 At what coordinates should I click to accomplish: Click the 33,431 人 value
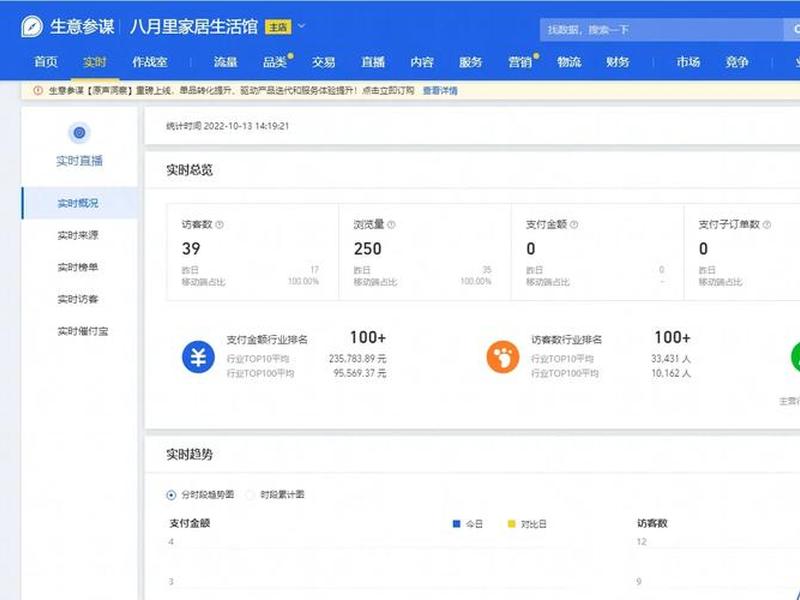click(x=671, y=359)
